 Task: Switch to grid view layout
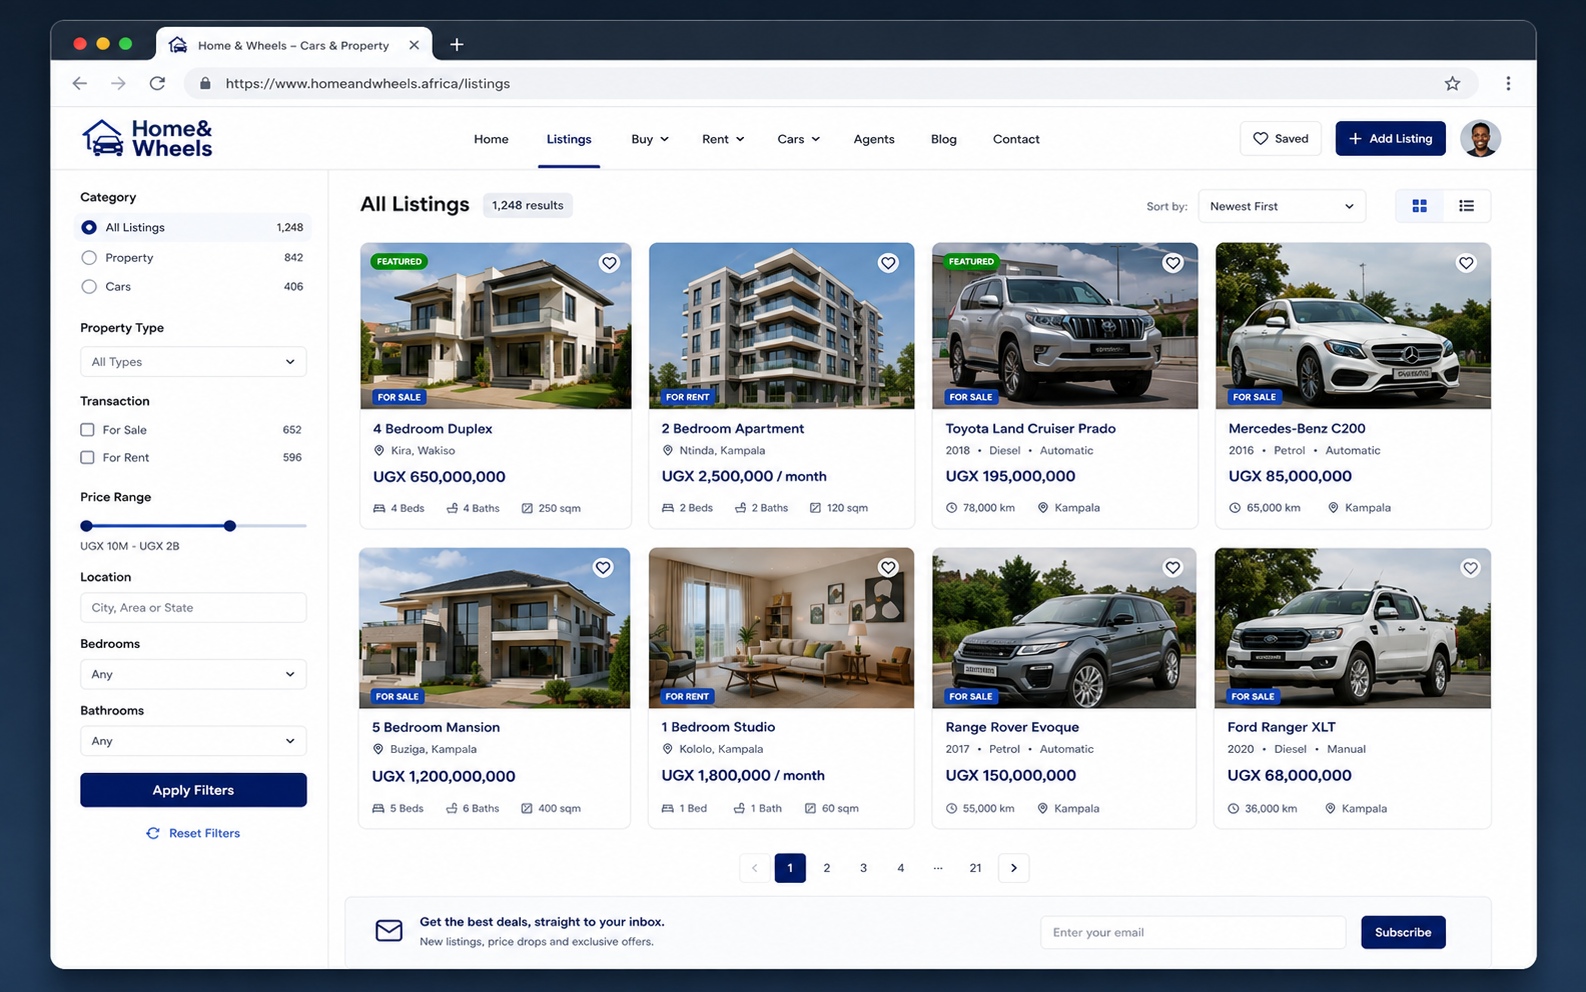1419,206
